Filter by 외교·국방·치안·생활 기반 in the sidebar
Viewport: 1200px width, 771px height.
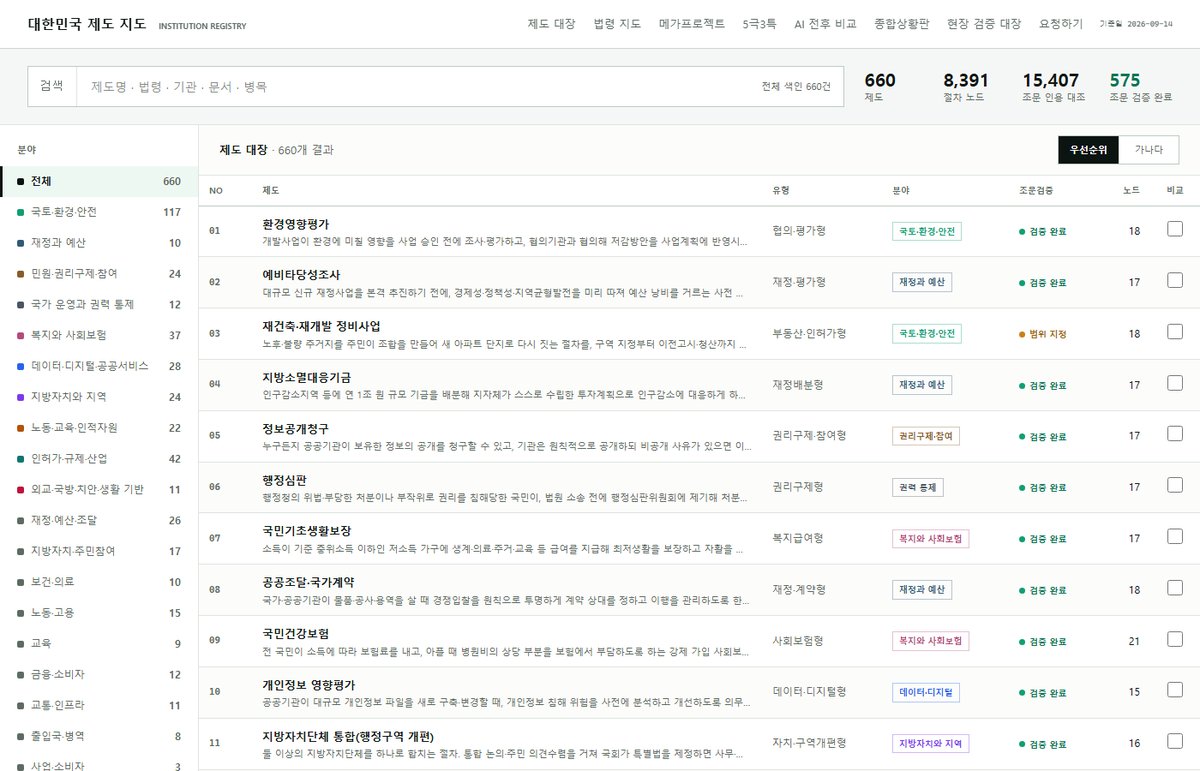(x=99, y=489)
